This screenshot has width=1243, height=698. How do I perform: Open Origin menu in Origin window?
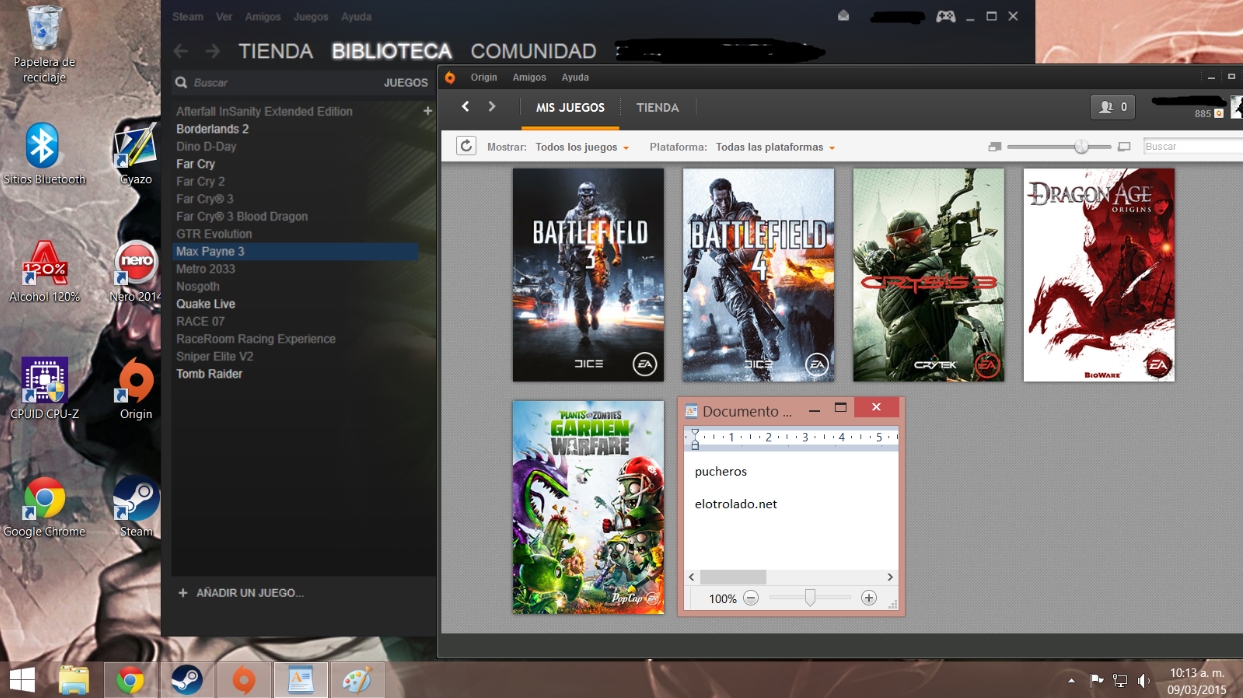(484, 77)
